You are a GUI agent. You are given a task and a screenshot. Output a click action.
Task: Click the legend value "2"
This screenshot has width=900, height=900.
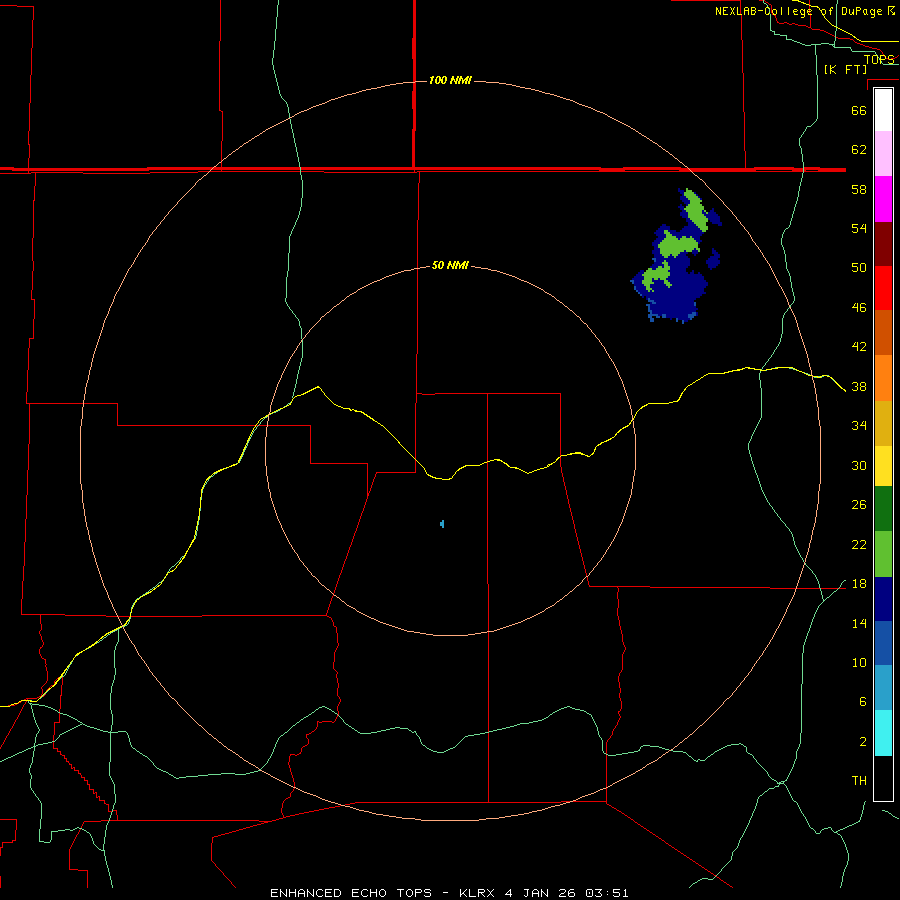pyautogui.click(x=862, y=742)
